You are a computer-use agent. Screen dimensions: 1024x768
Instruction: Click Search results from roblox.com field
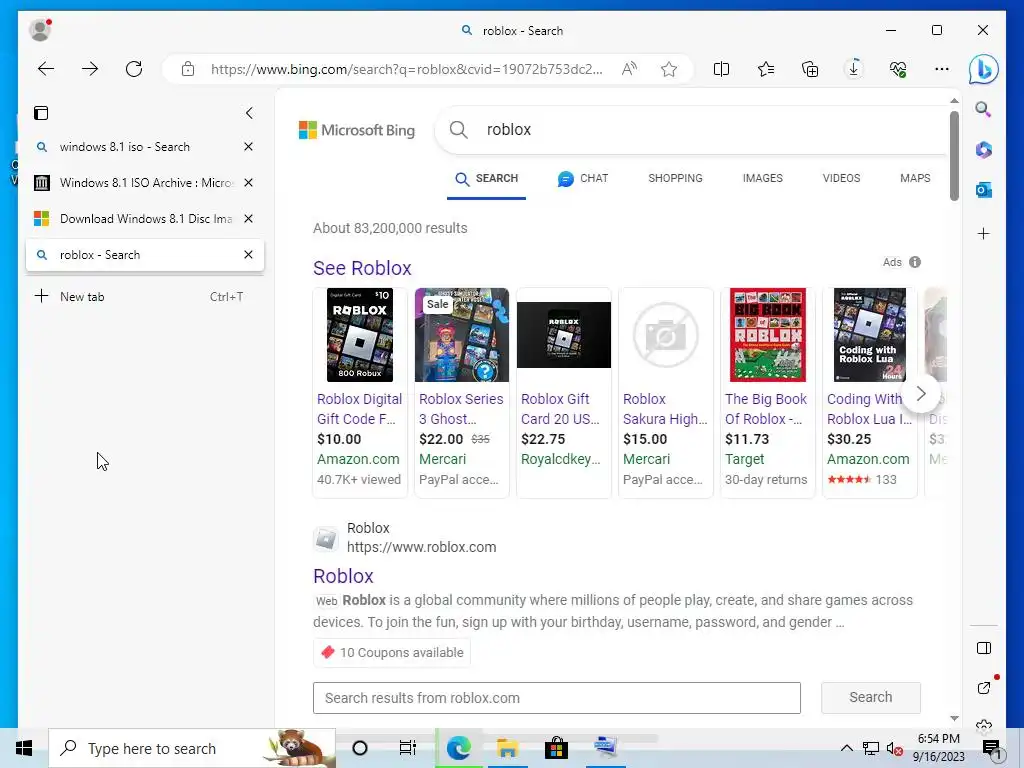pyautogui.click(x=556, y=698)
